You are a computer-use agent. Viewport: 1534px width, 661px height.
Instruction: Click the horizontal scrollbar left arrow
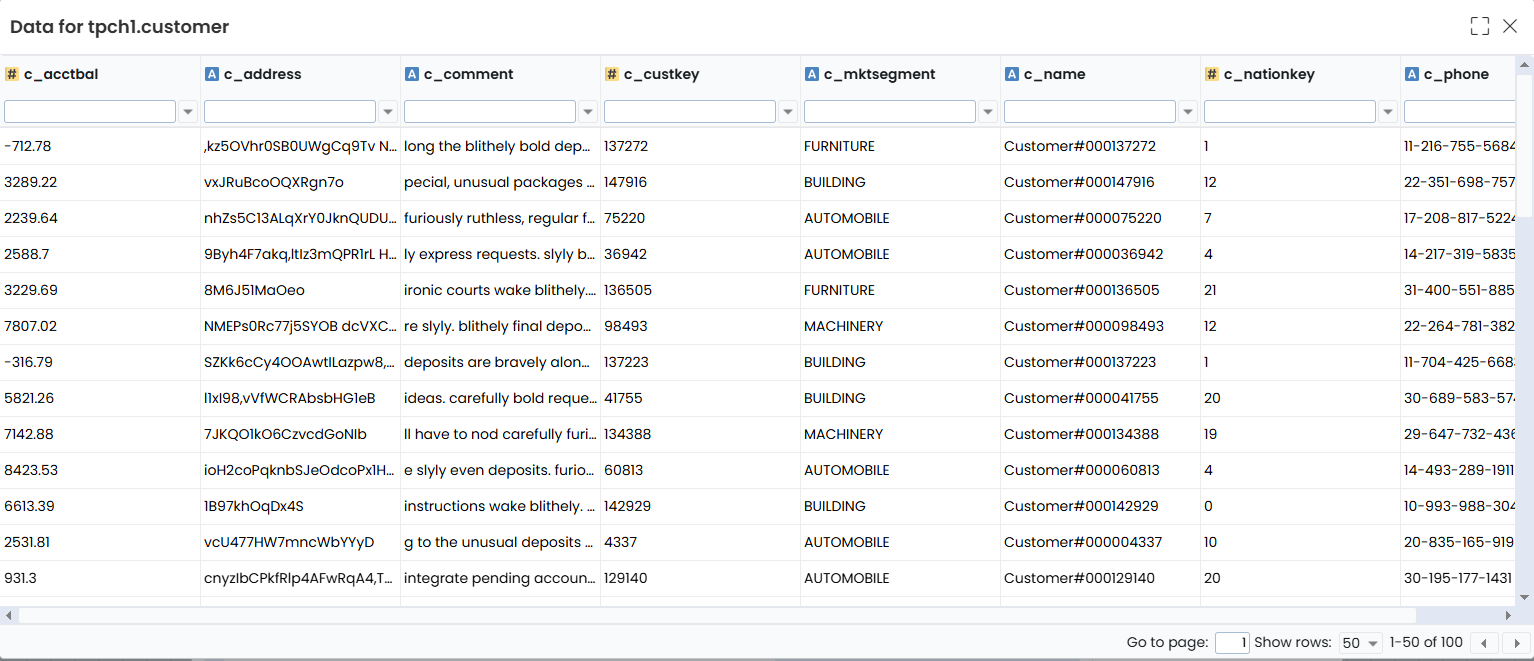point(8,615)
